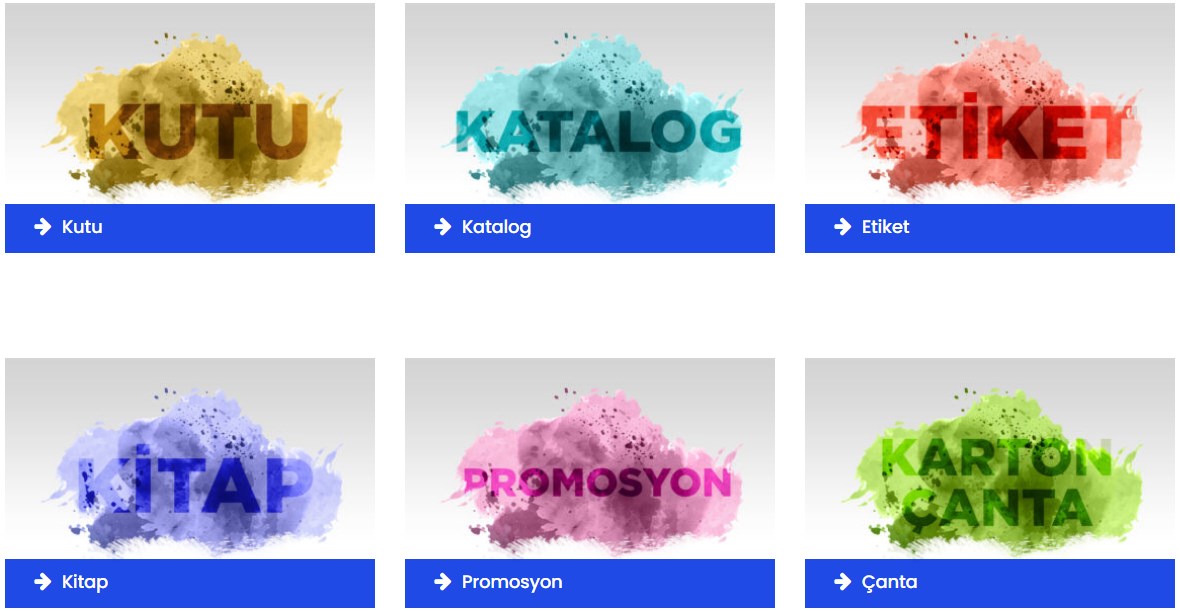Open the teal KATALOG splash image
1180x611 pixels.
coord(590,103)
